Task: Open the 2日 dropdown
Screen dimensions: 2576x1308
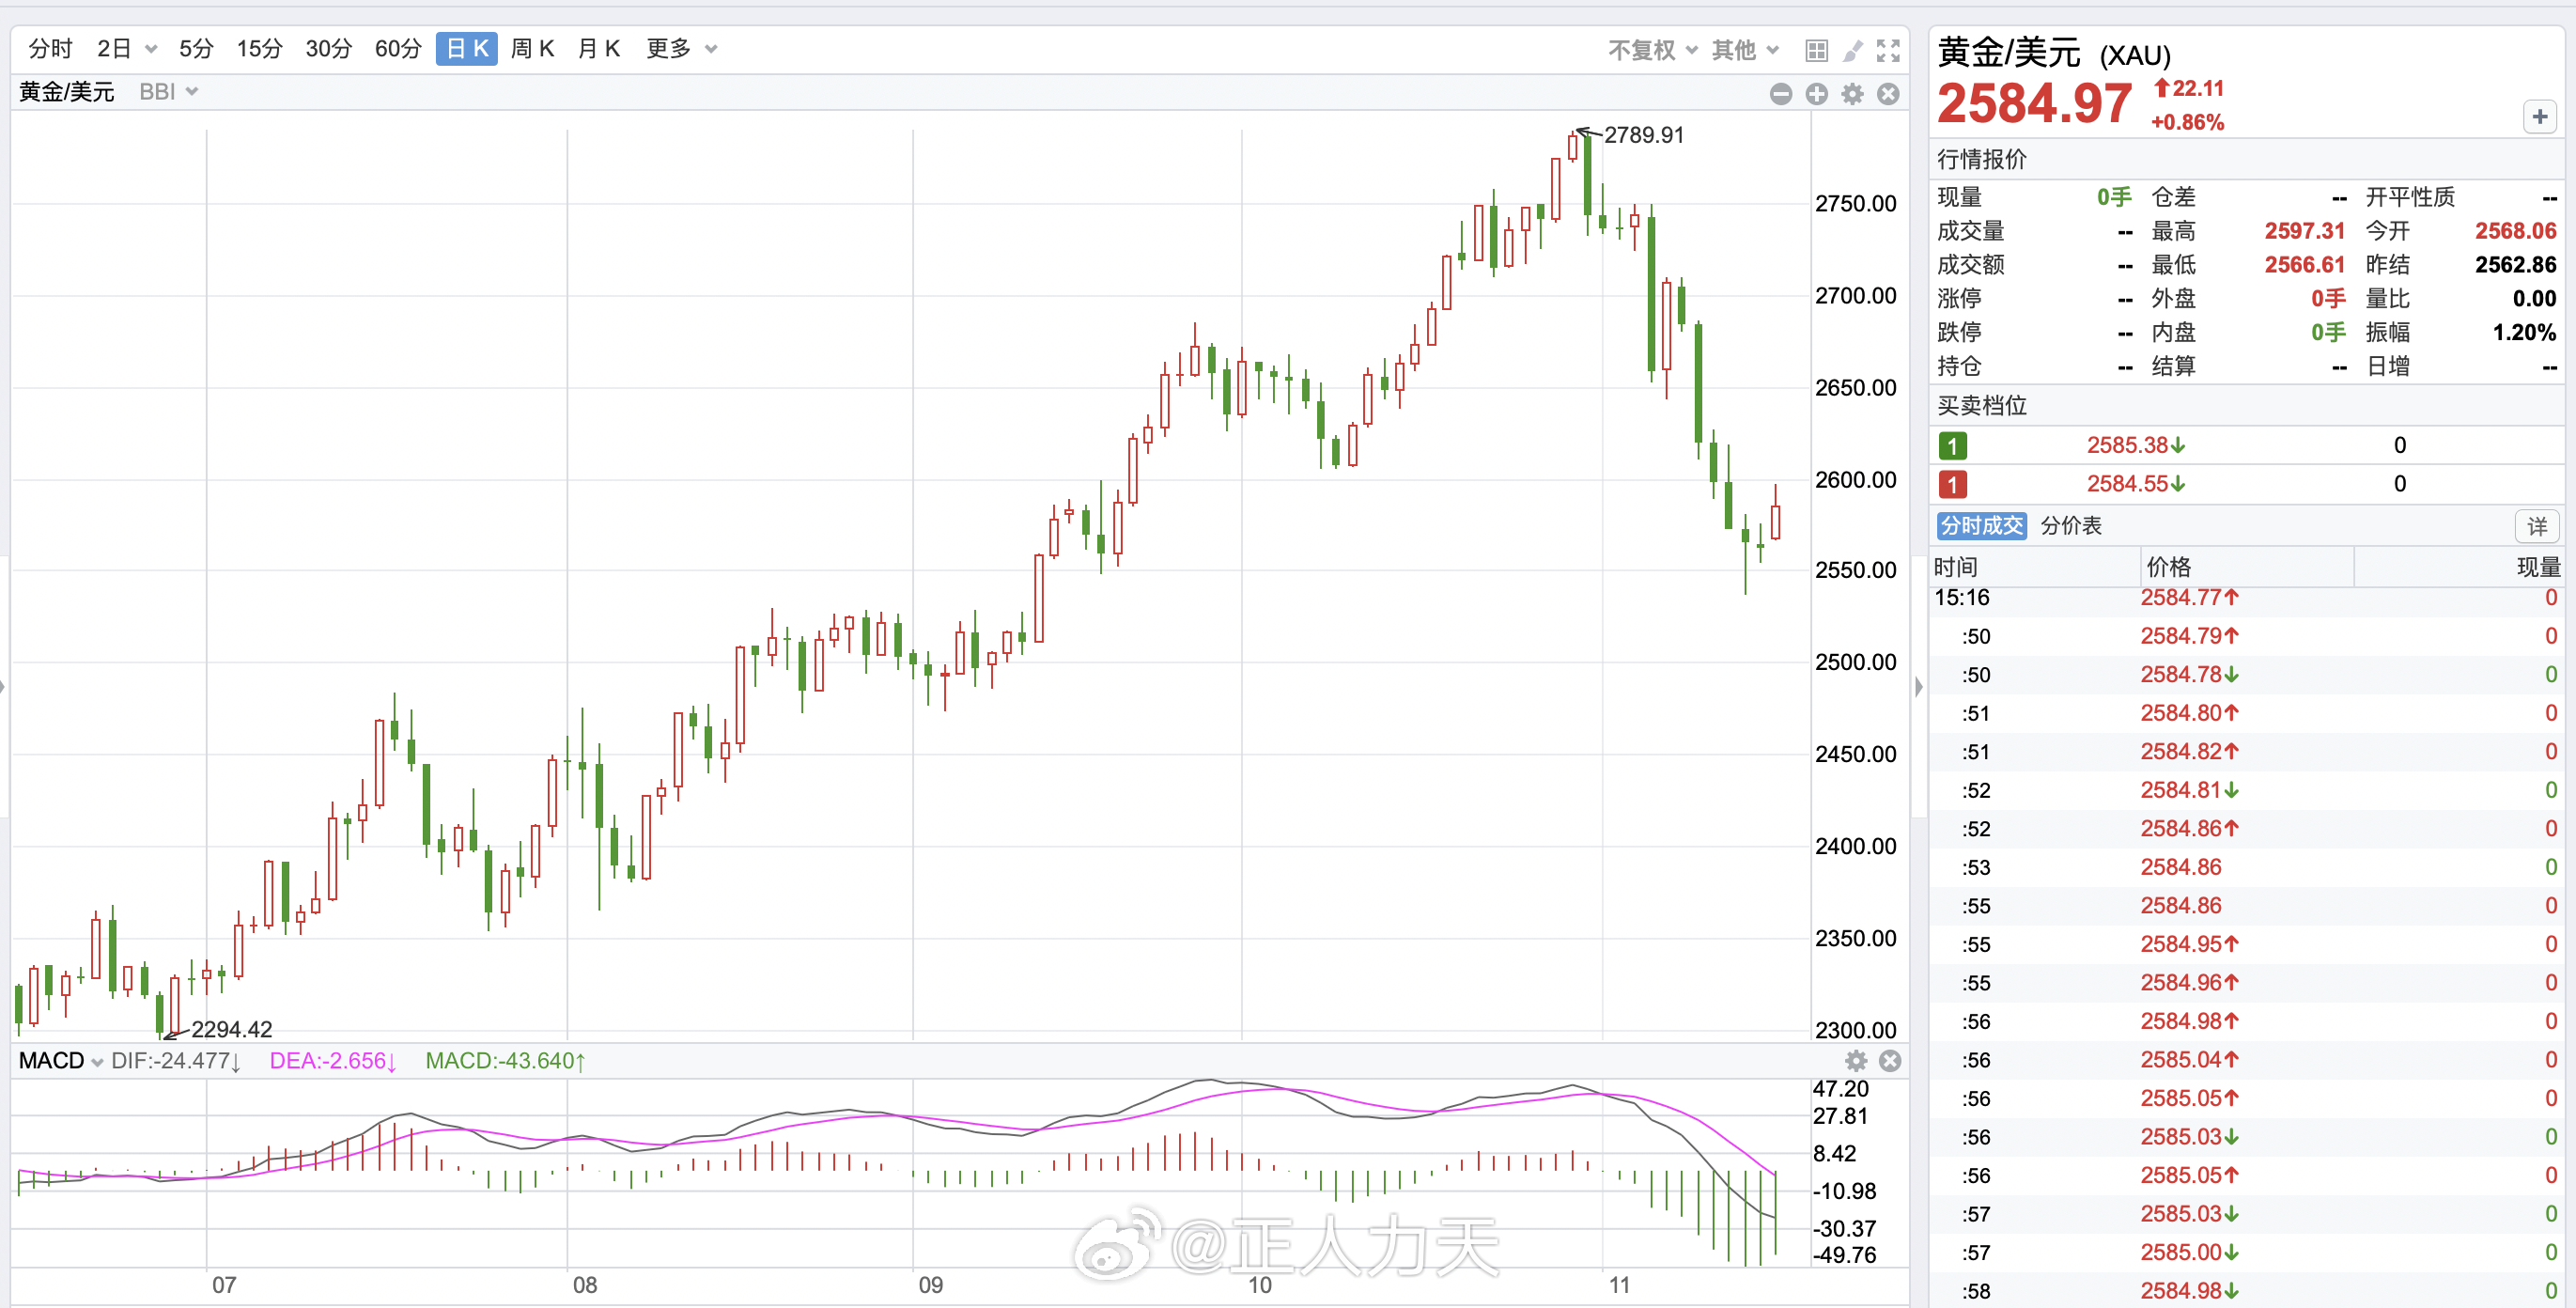Action: coord(127,49)
